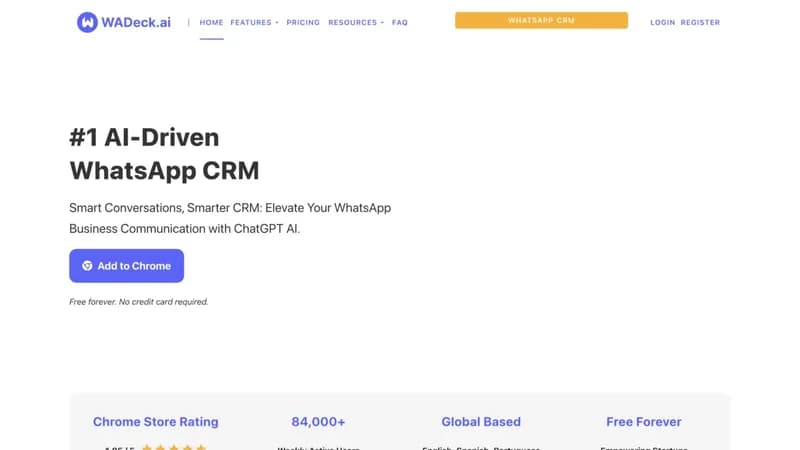Open the Home menu item
The height and width of the screenshot is (450, 800).
pyautogui.click(x=211, y=22)
